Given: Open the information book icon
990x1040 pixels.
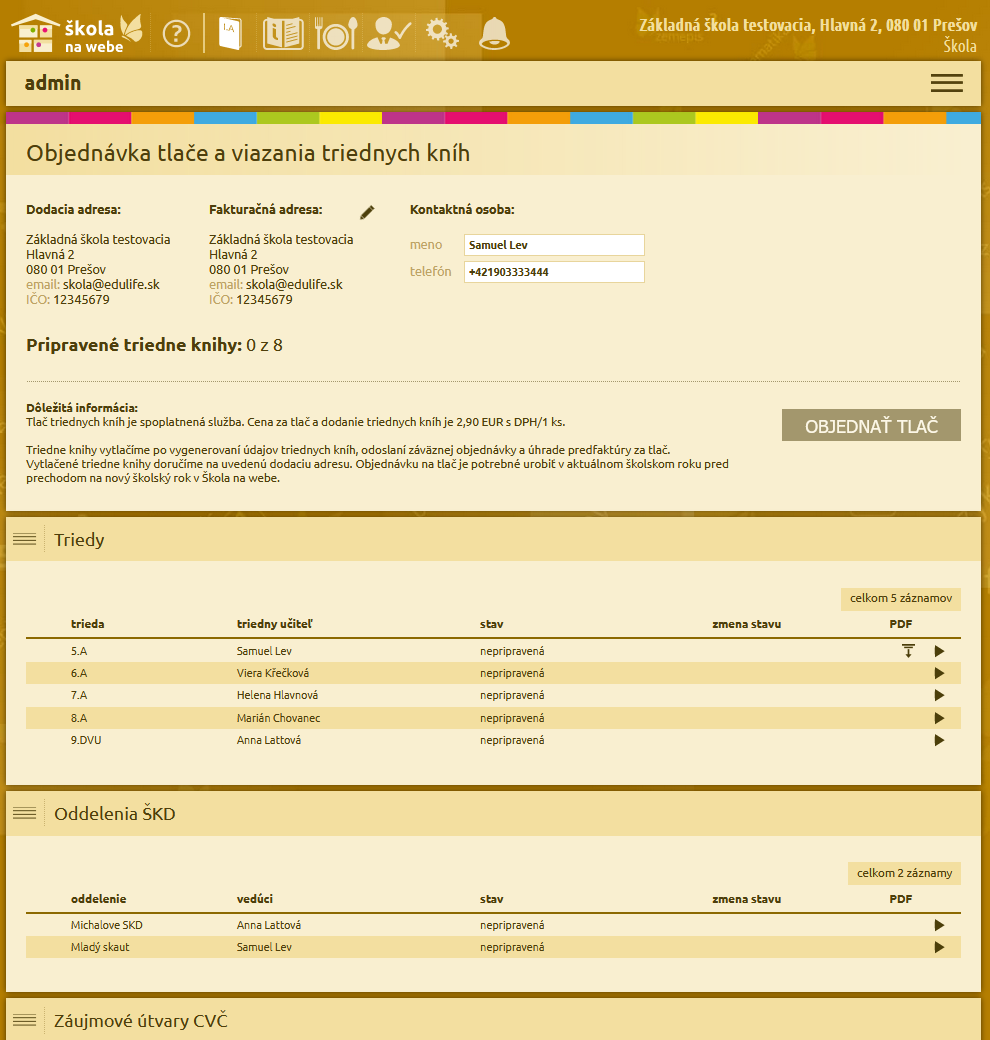Looking at the screenshot, I should pos(283,34).
